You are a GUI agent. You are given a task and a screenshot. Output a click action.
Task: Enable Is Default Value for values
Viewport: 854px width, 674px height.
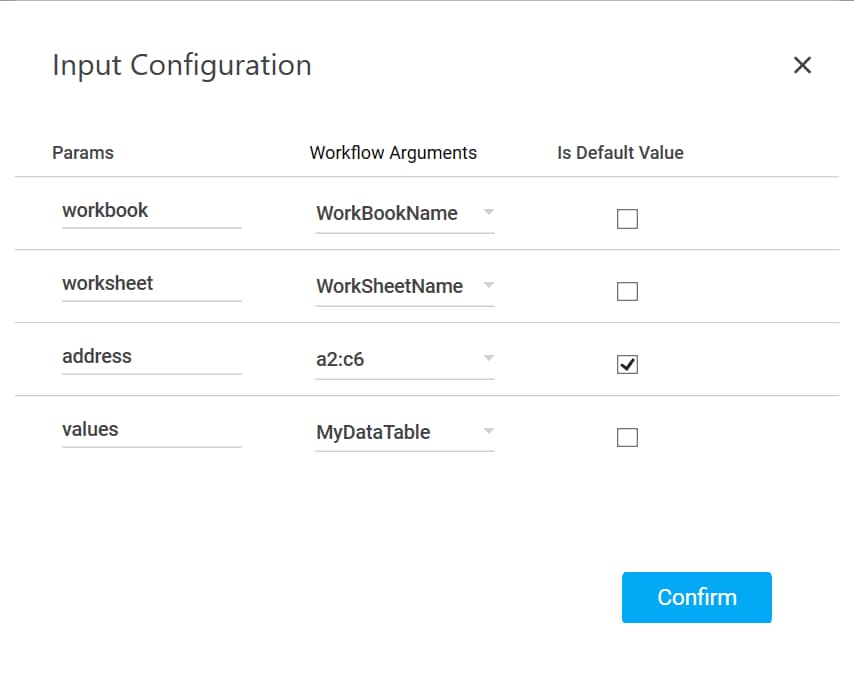click(x=627, y=437)
